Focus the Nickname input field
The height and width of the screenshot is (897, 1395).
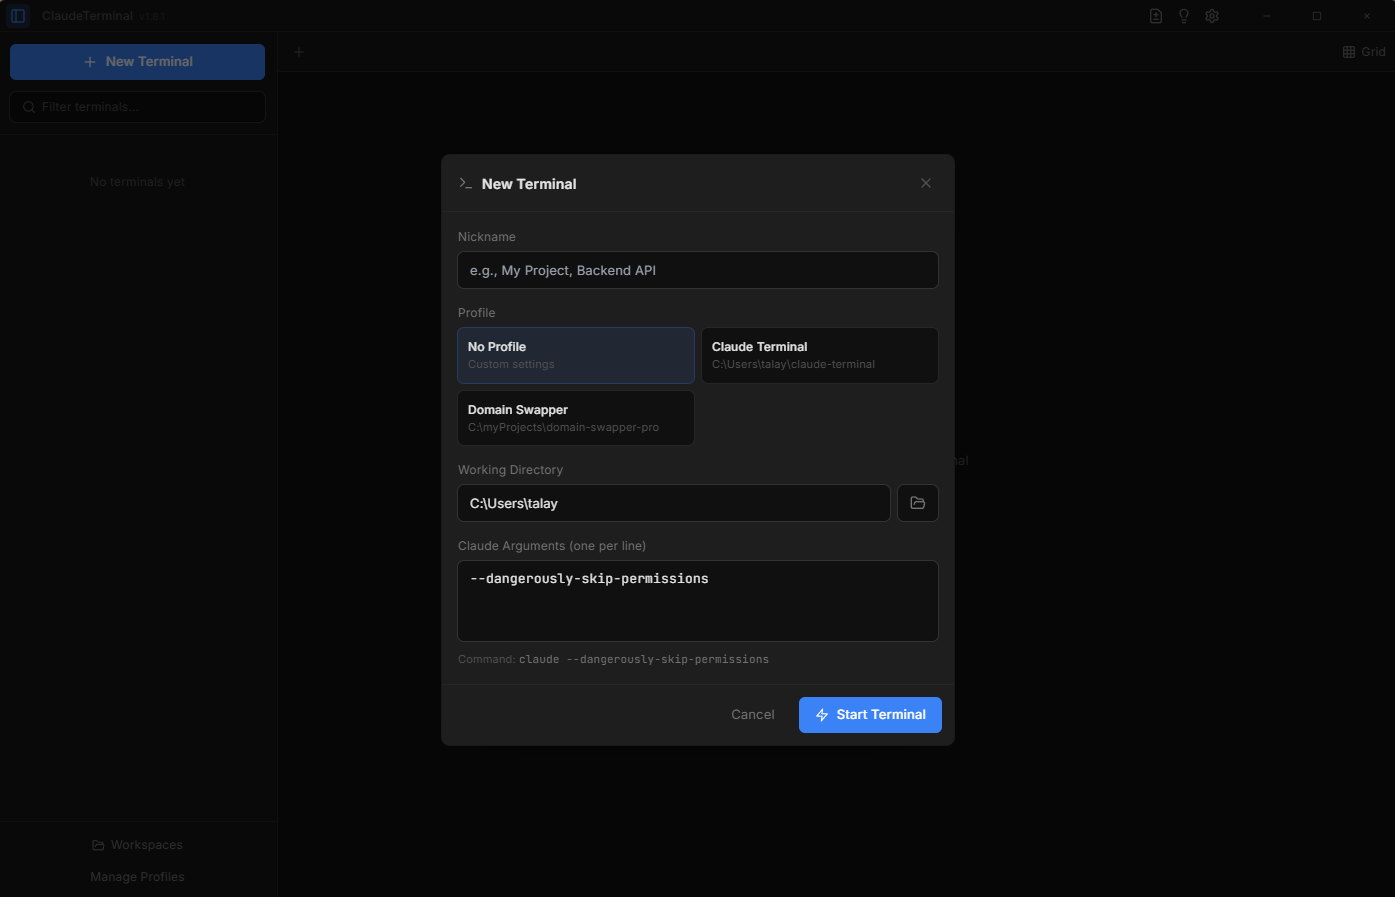pos(697,270)
